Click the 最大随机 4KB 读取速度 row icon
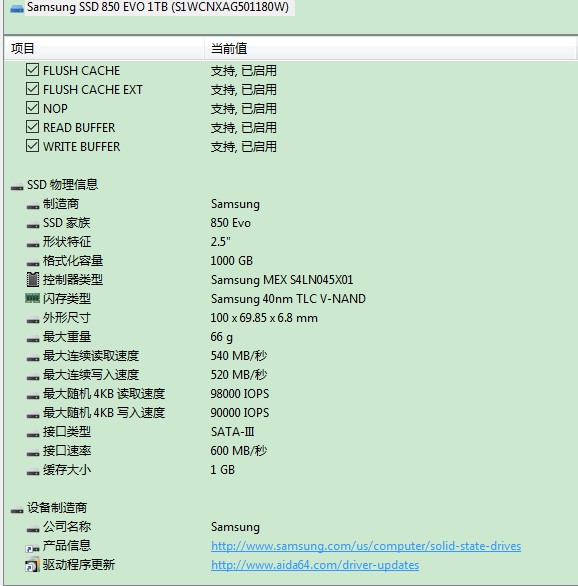 coord(33,396)
